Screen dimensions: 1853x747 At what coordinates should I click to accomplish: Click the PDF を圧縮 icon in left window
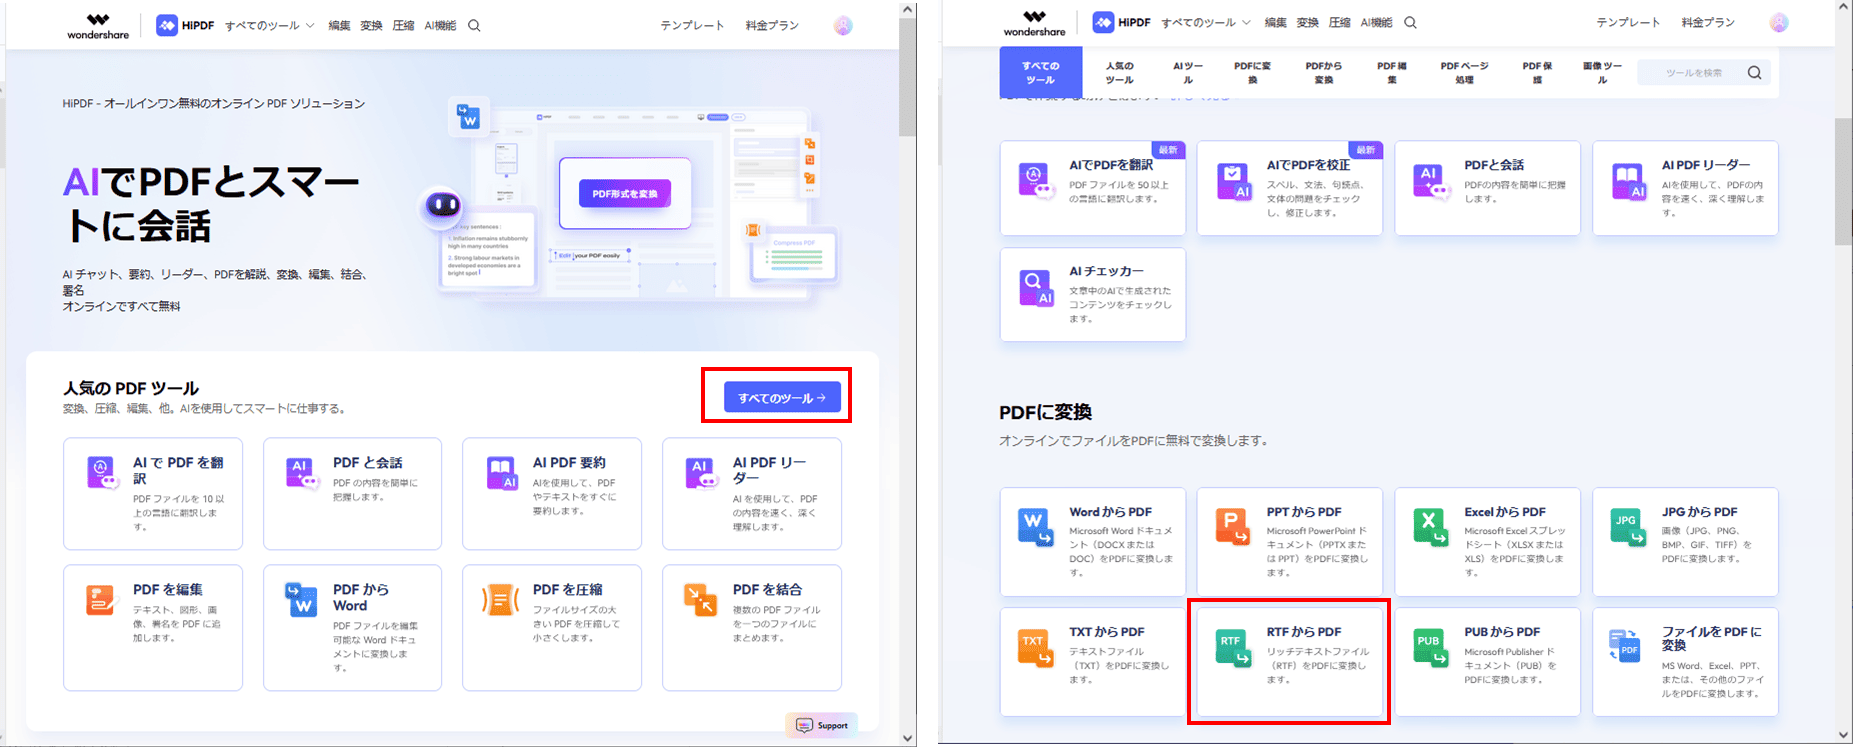pyautogui.click(x=500, y=599)
